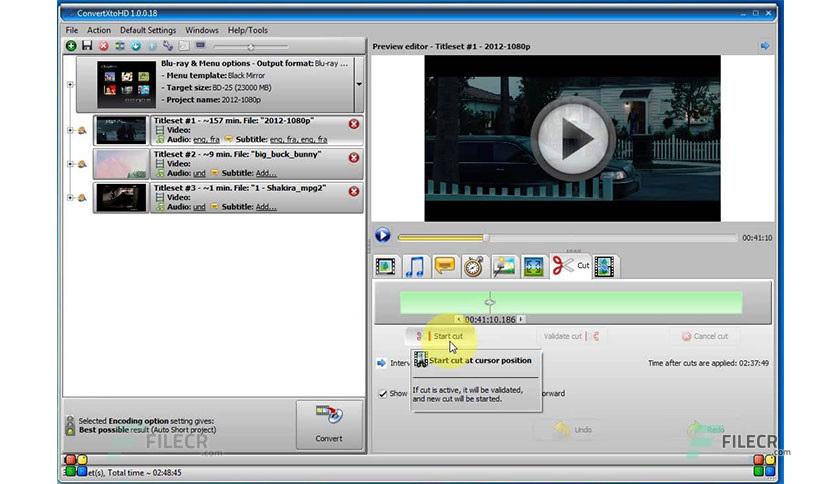Expand the Titleset #1 tree node

70,130
